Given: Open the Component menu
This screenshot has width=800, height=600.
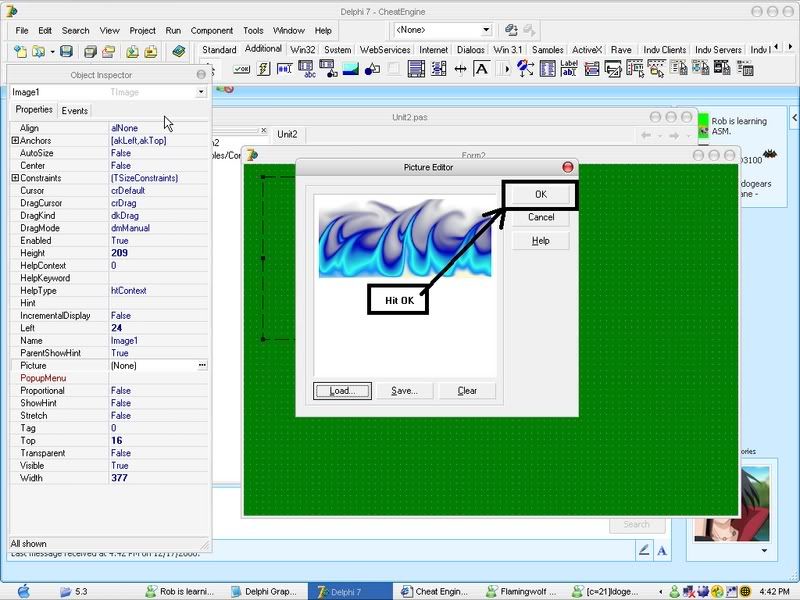Looking at the screenshot, I should (x=211, y=31).
